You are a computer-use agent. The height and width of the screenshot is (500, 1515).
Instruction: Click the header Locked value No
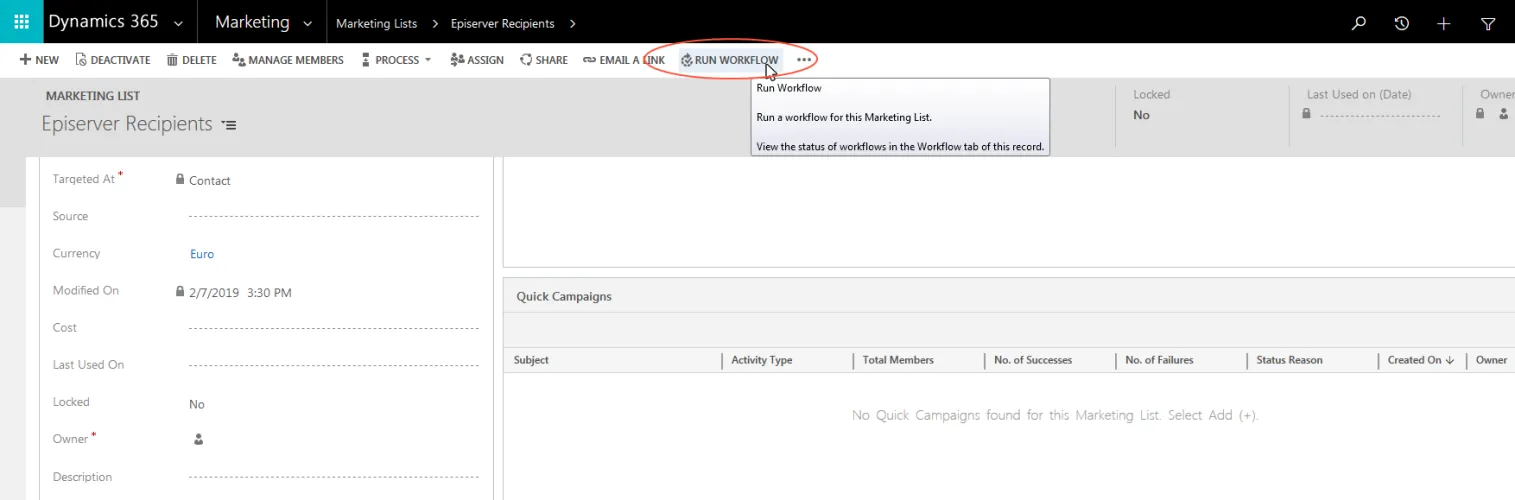tap(1141, 115)
